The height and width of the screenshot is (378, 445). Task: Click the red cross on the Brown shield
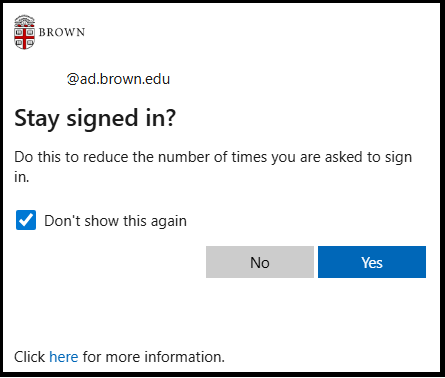tap(24, 37)
